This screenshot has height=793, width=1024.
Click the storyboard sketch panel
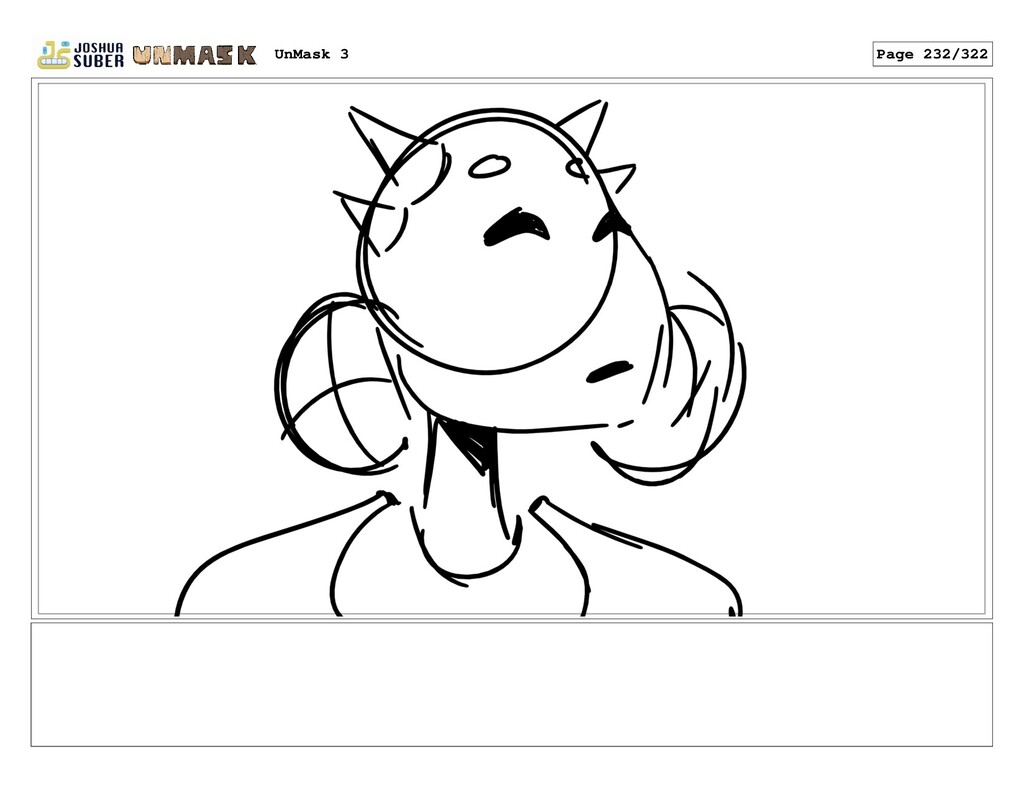pos(511,348)
